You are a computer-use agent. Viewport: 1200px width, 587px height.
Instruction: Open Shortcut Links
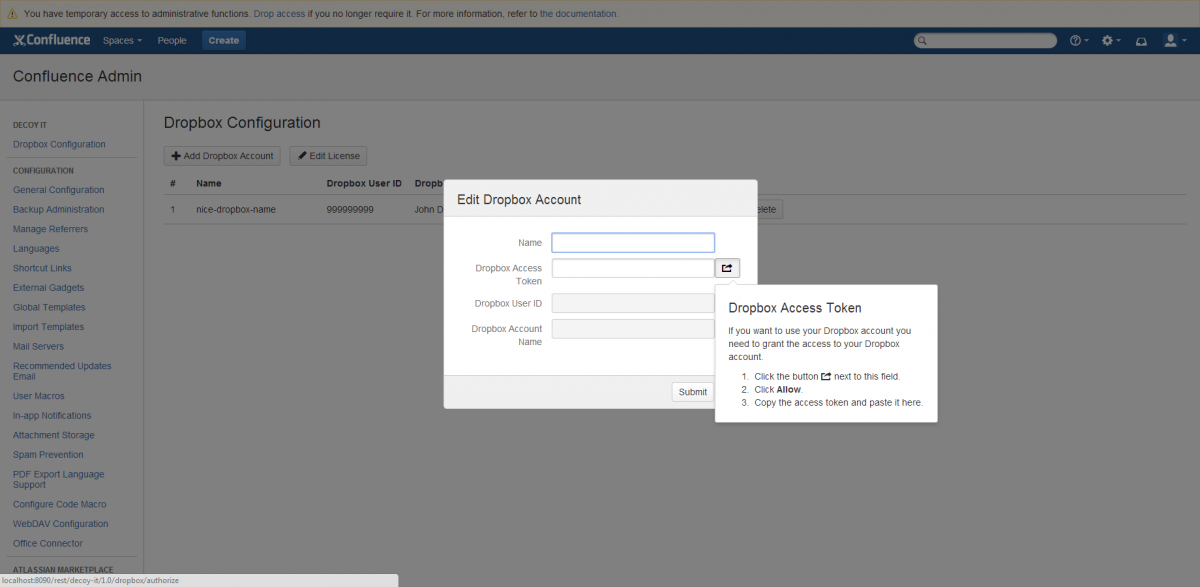click(42, 268)
